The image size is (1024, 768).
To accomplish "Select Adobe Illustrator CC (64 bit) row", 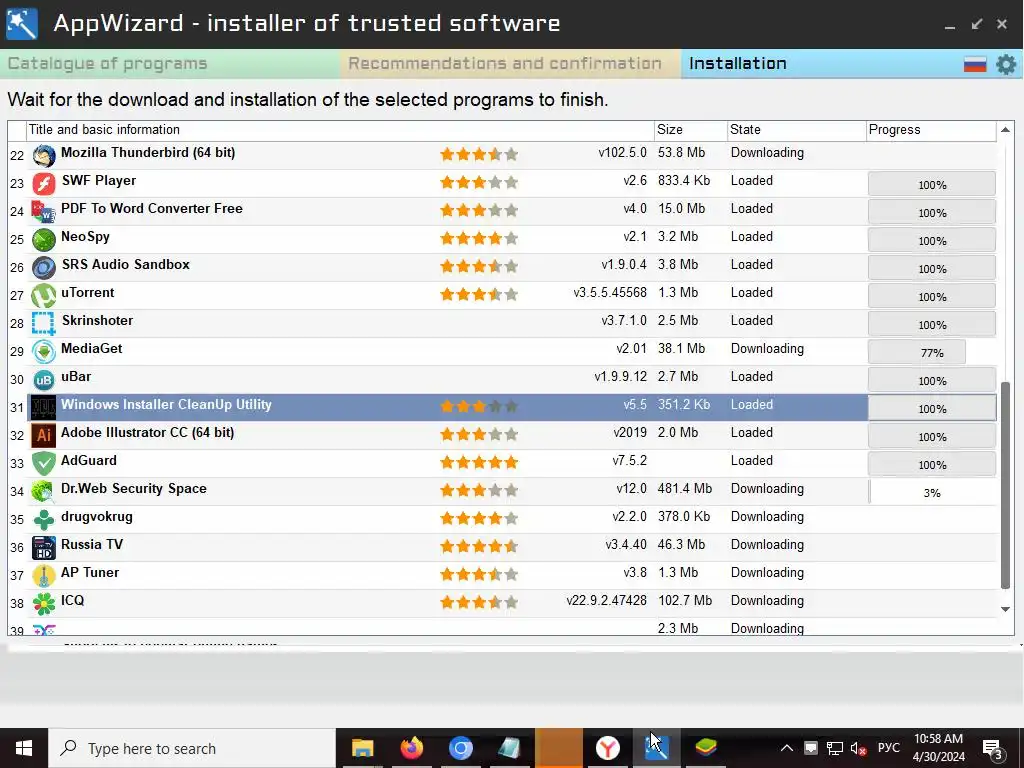I will pos(513,436).
